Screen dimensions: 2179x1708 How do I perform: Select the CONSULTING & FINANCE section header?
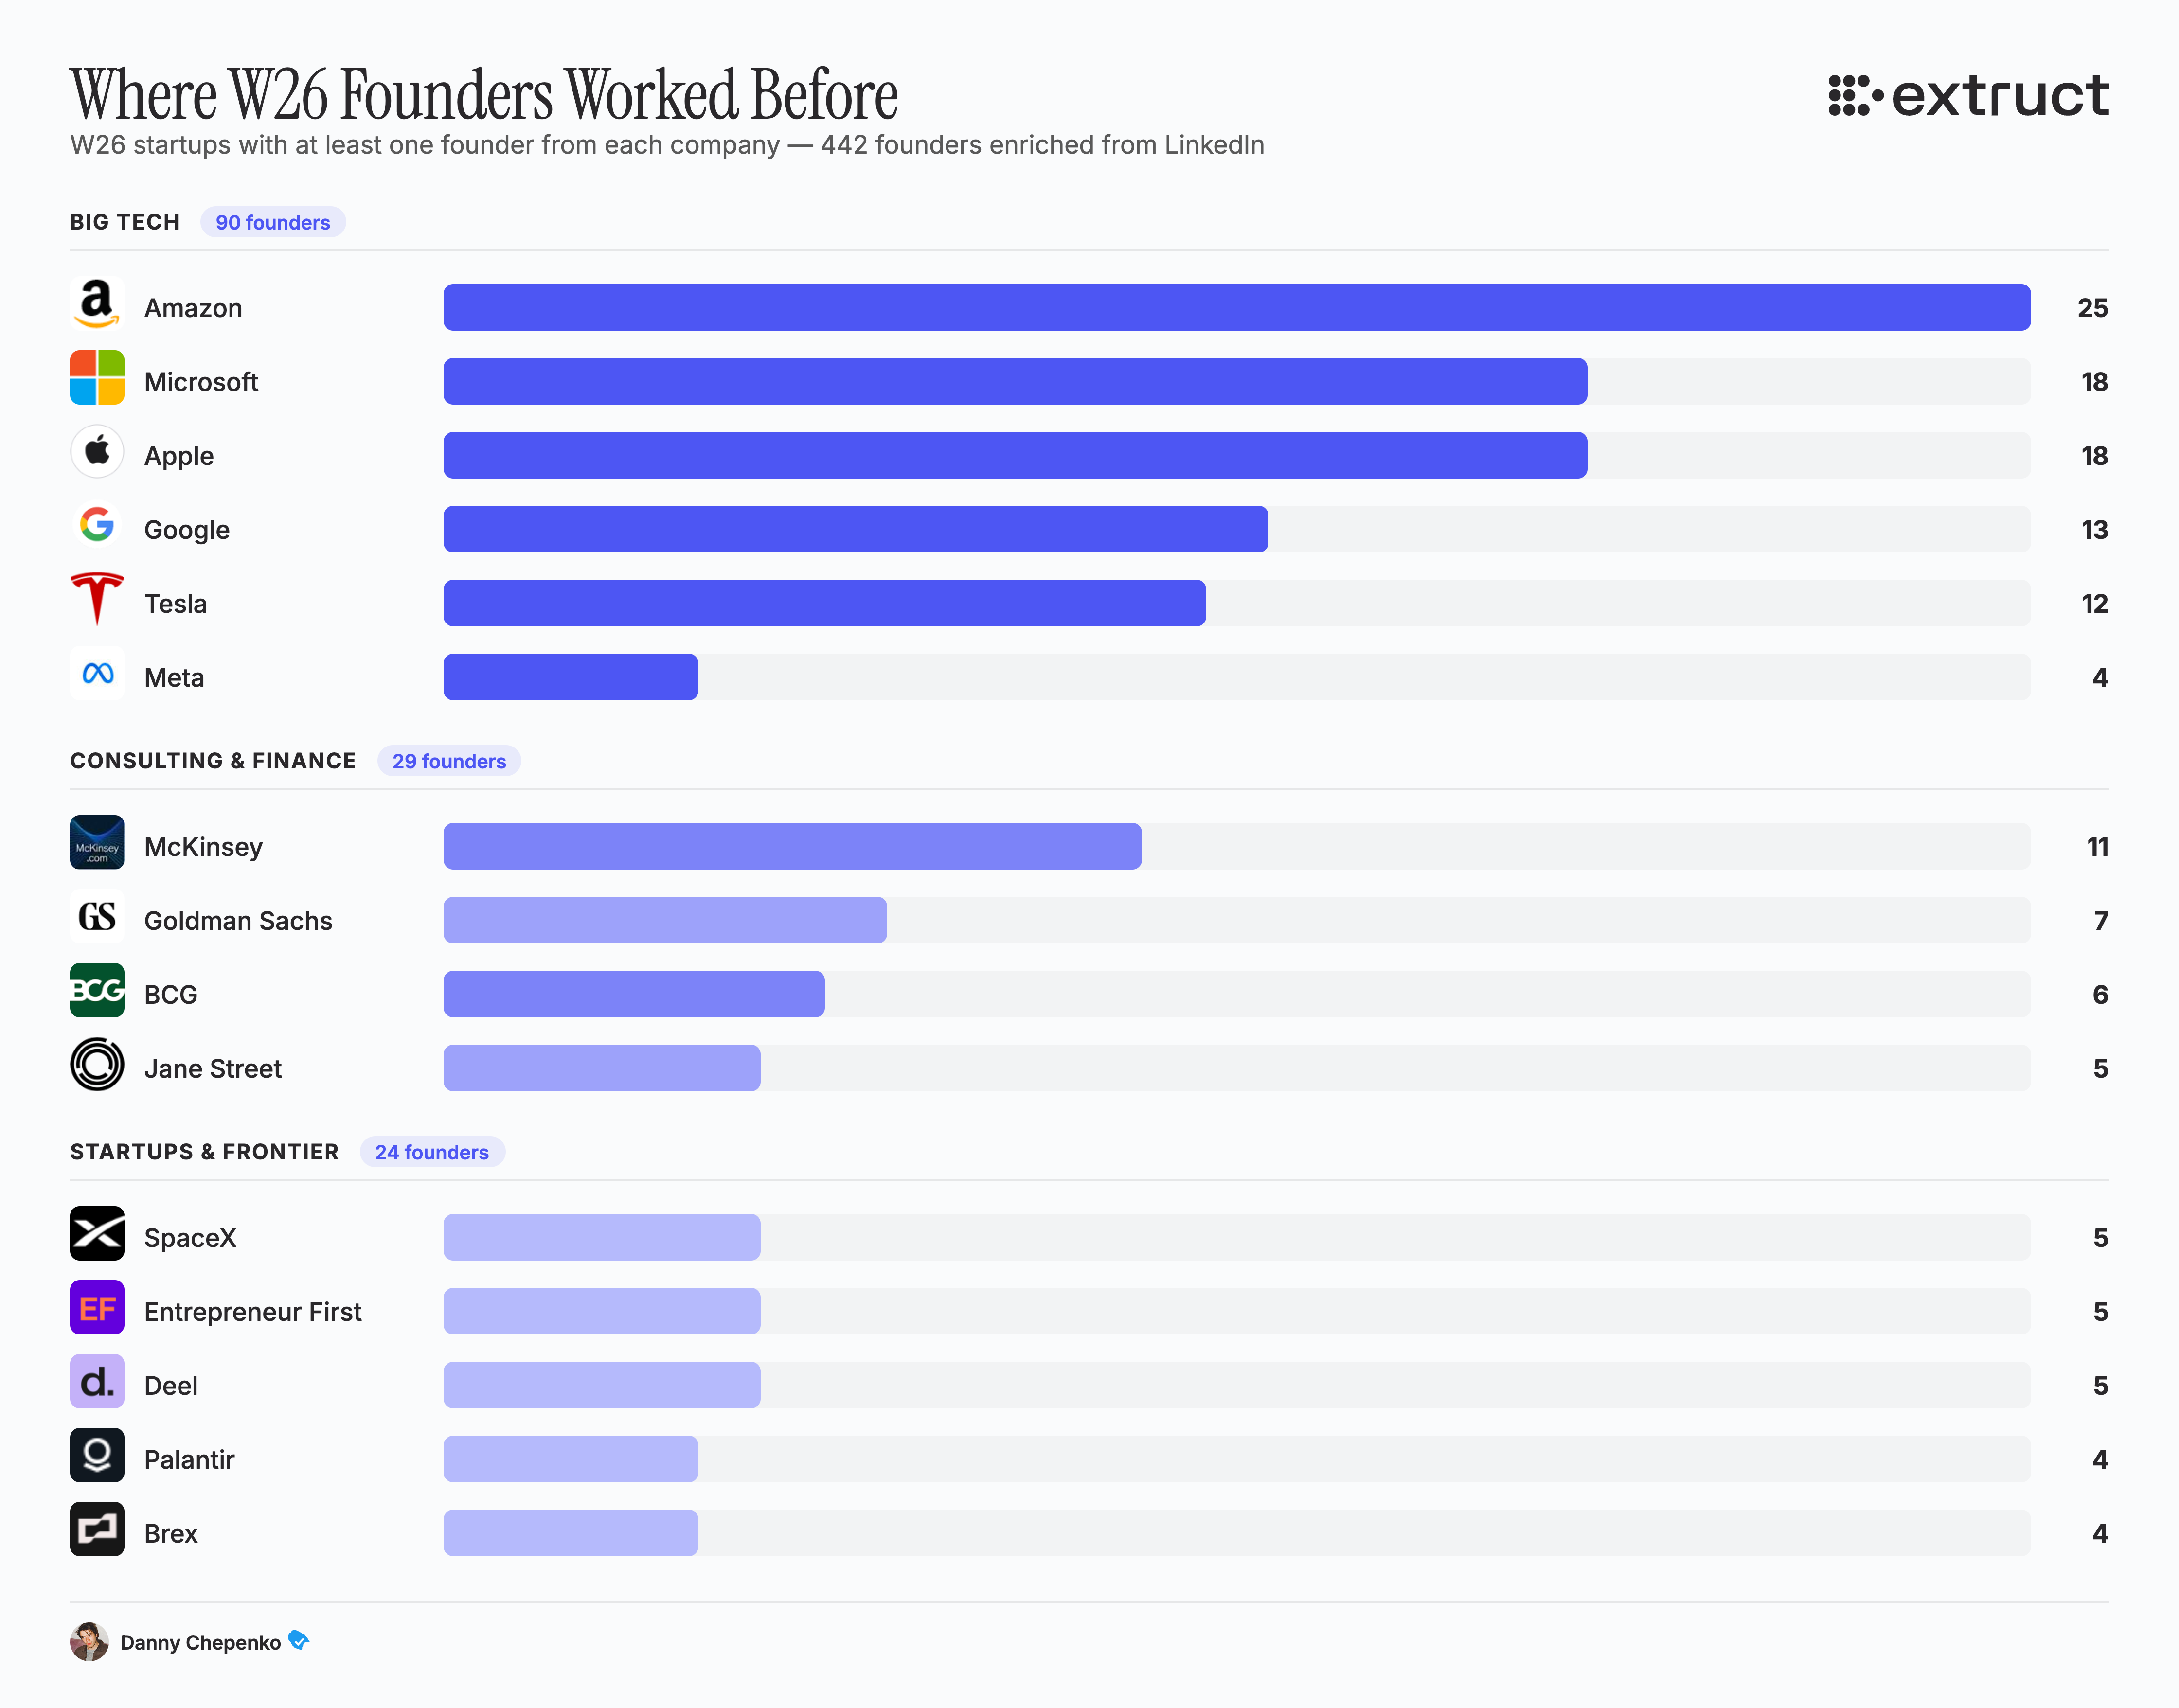click(212, 760)
